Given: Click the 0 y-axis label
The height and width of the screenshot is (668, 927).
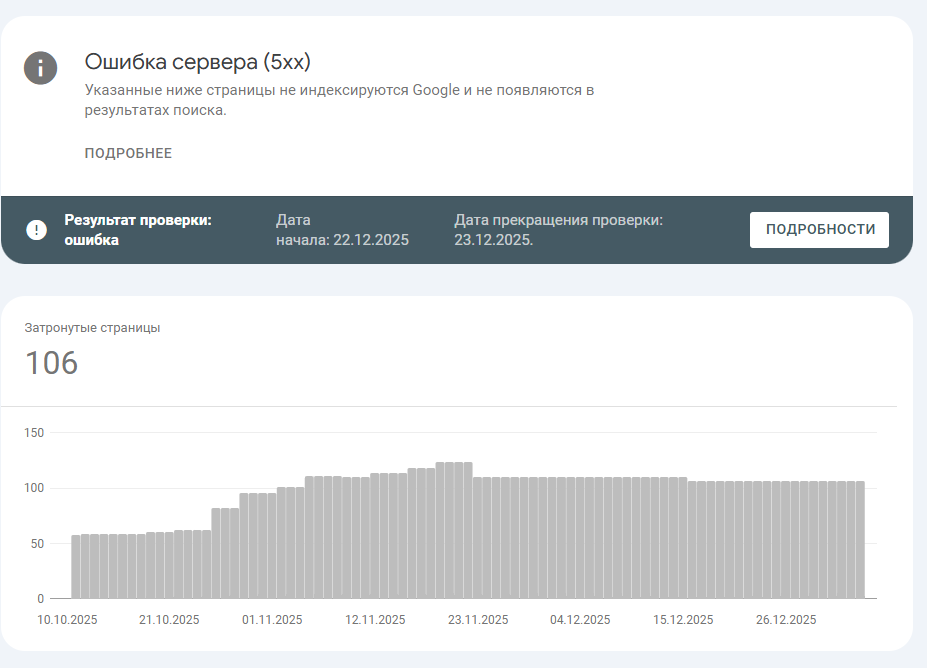Looking at the screenshot, I should [x=41, y=598].
